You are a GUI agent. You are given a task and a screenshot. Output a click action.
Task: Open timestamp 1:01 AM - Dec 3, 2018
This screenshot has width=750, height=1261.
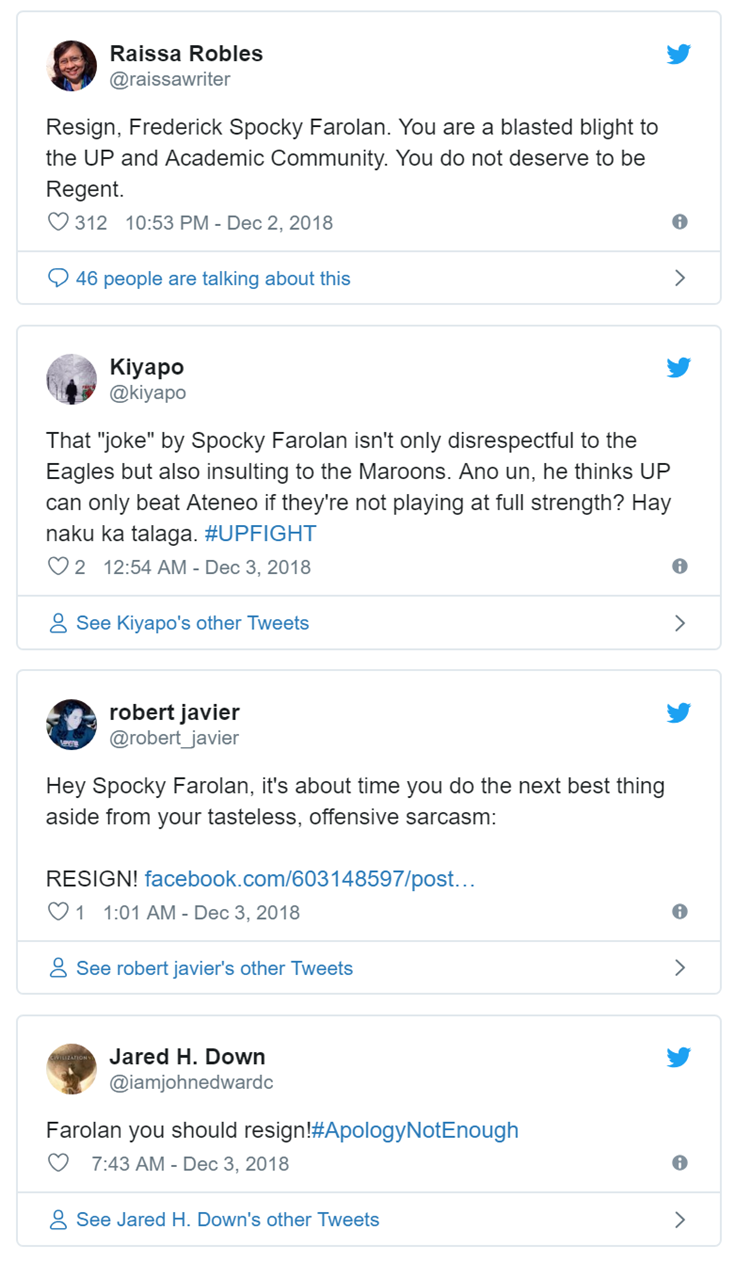pos(201,912)
